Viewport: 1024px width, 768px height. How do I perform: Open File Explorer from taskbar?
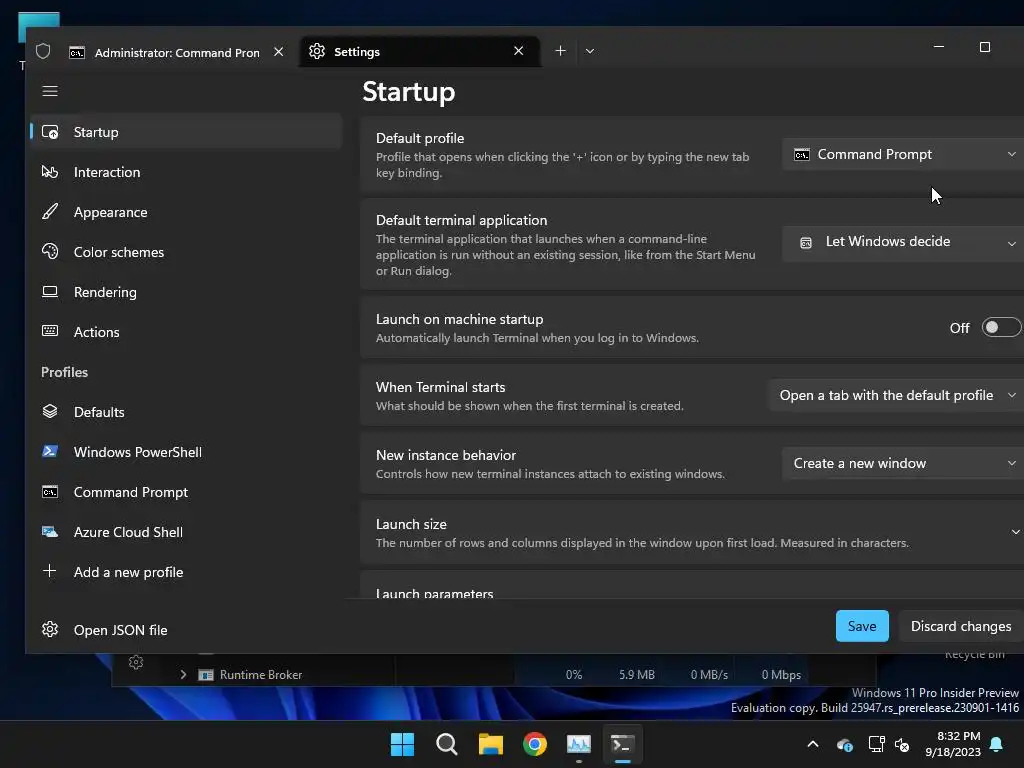point(490,744)
